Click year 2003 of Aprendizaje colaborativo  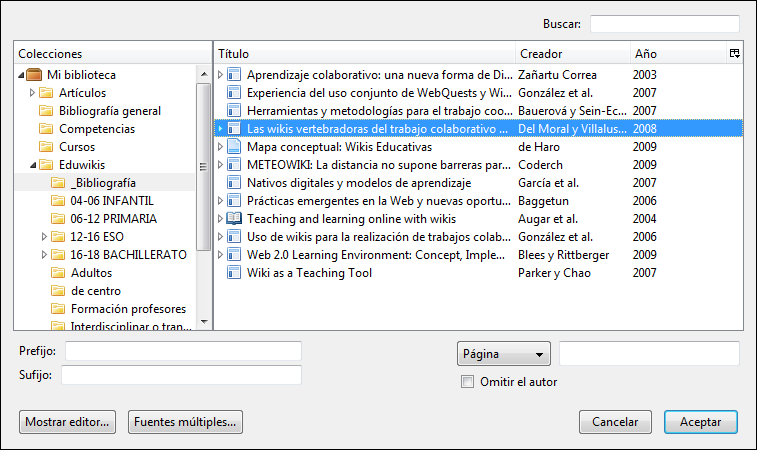click(645, 75)
